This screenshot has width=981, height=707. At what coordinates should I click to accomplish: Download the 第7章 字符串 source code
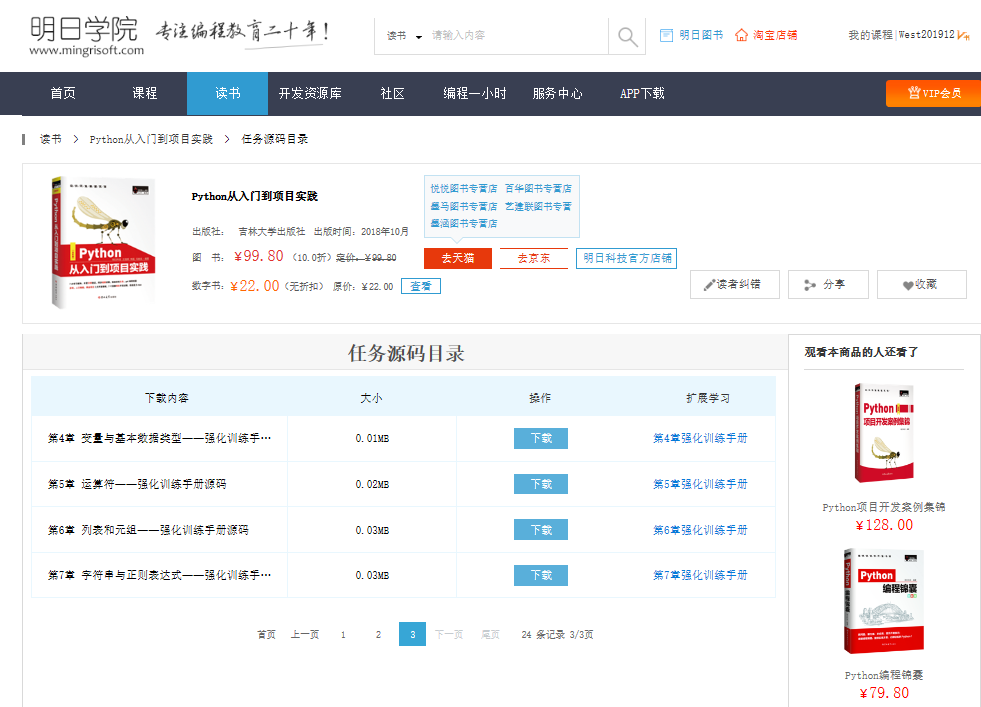point(541,575)
